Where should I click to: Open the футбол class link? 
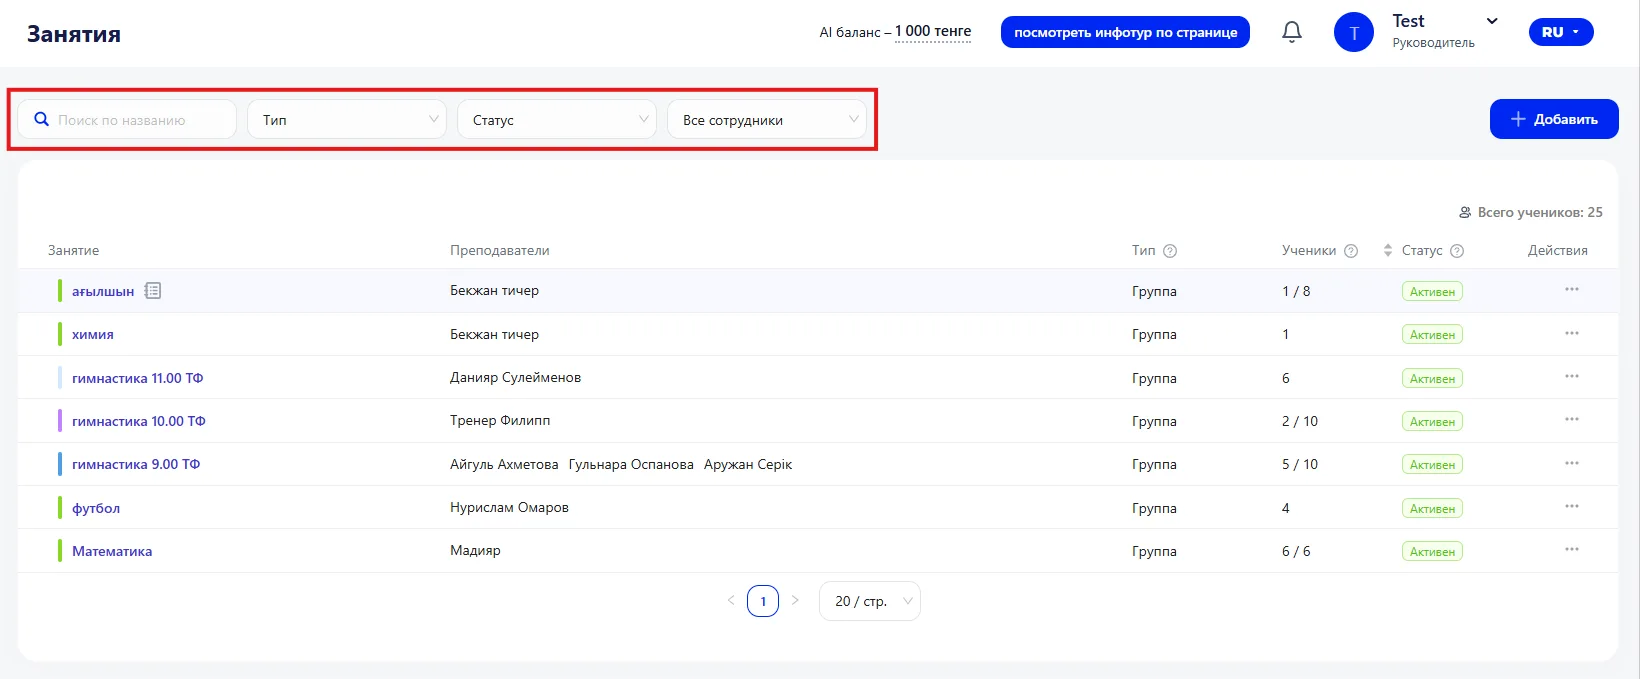click(x=96, y=508)
